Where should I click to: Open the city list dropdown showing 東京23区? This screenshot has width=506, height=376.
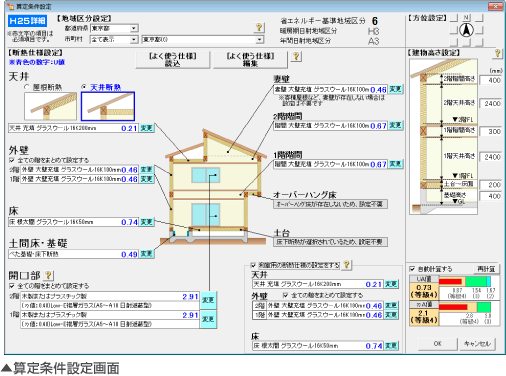click(259, 40)
